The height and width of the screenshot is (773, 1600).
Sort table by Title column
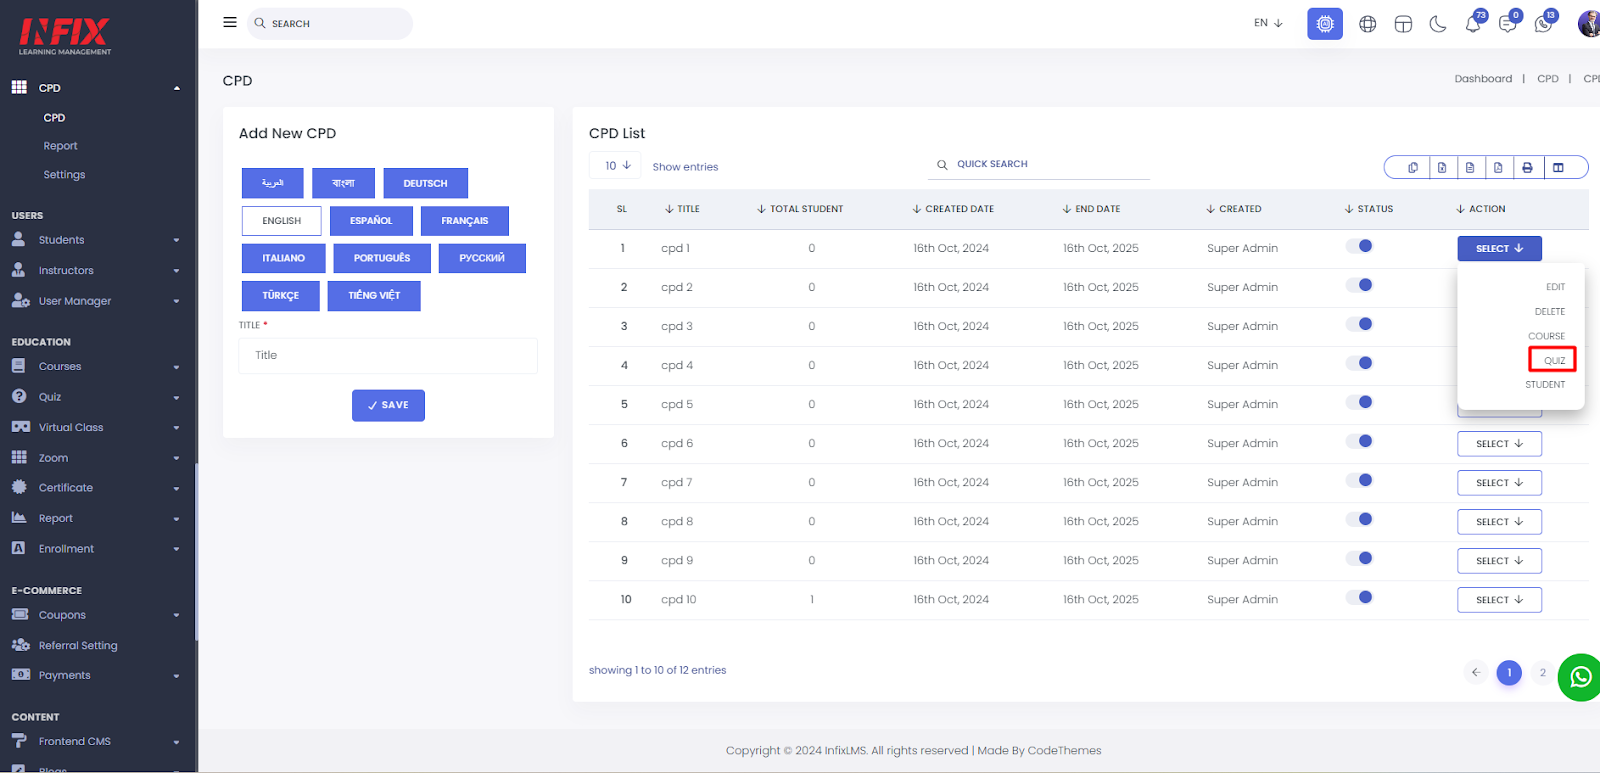pos(682,209)
